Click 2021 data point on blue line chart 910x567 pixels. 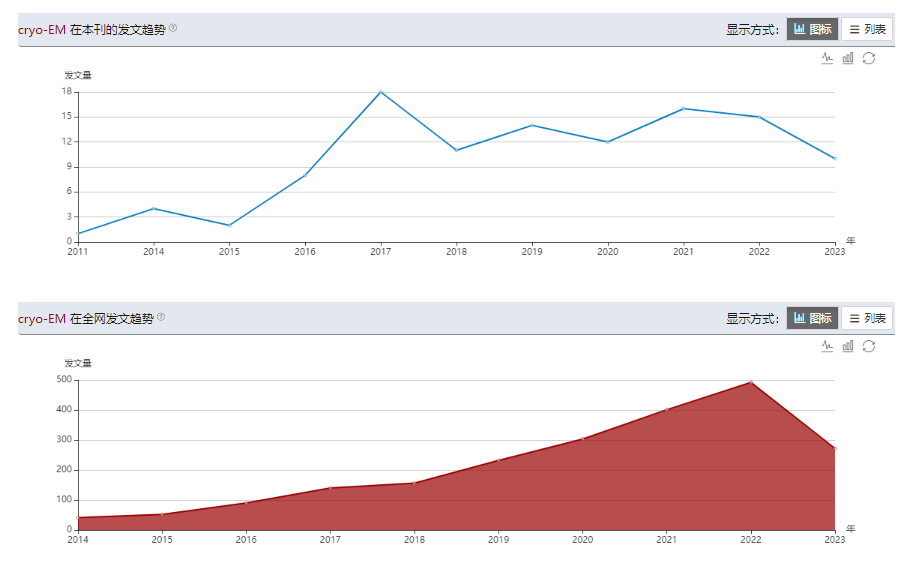pyautogui.click(x=683, y=108)
